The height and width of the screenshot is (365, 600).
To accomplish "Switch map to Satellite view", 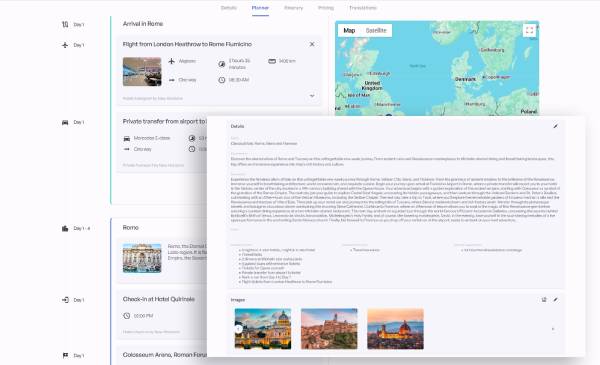I will (376, 31).
